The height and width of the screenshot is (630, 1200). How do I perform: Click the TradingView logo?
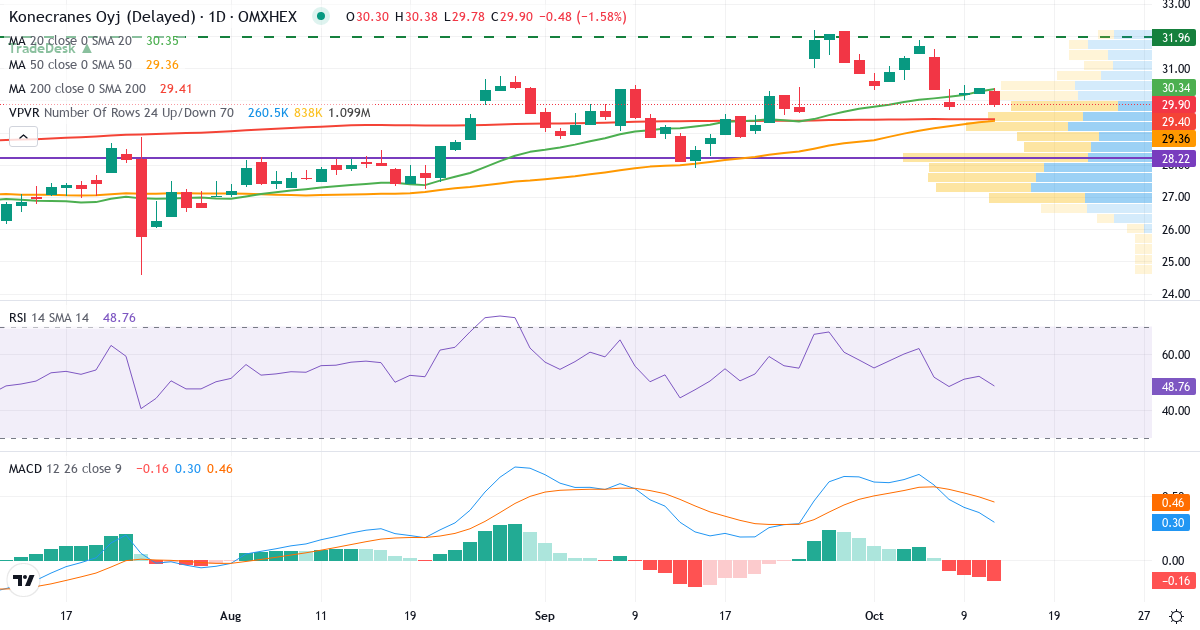coord(23,580)
